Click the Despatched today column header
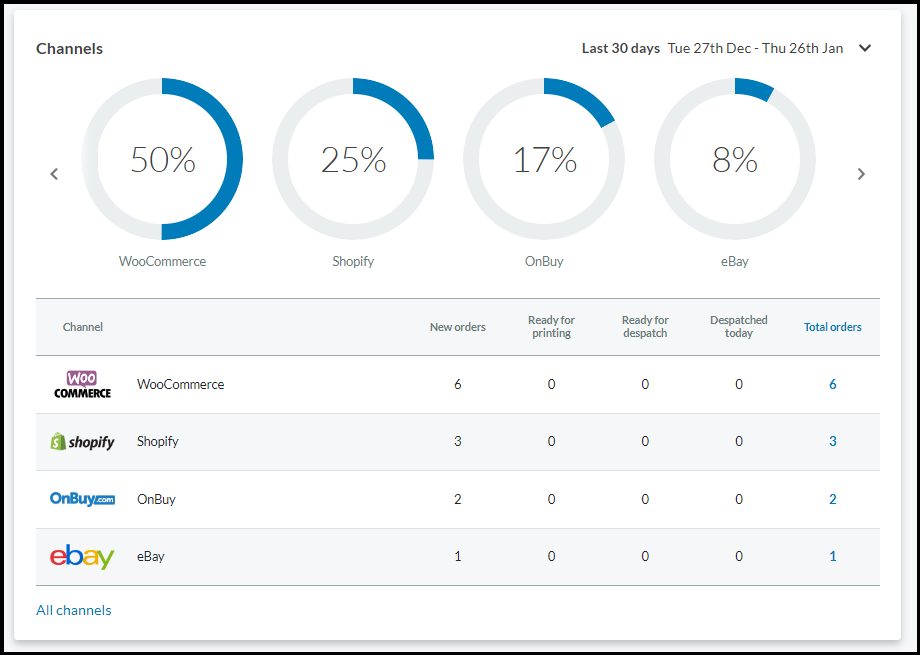Image resolution: width=920 pixels, height=655 pixels. pos(739,327)
